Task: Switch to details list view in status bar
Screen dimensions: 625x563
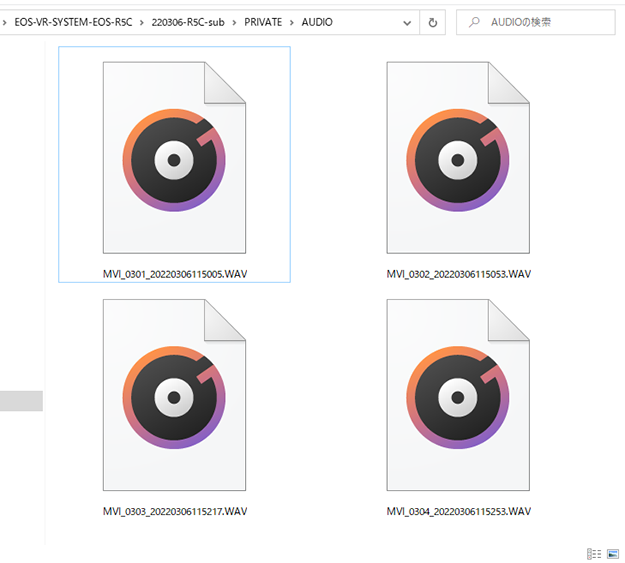Action: (595, 553)
